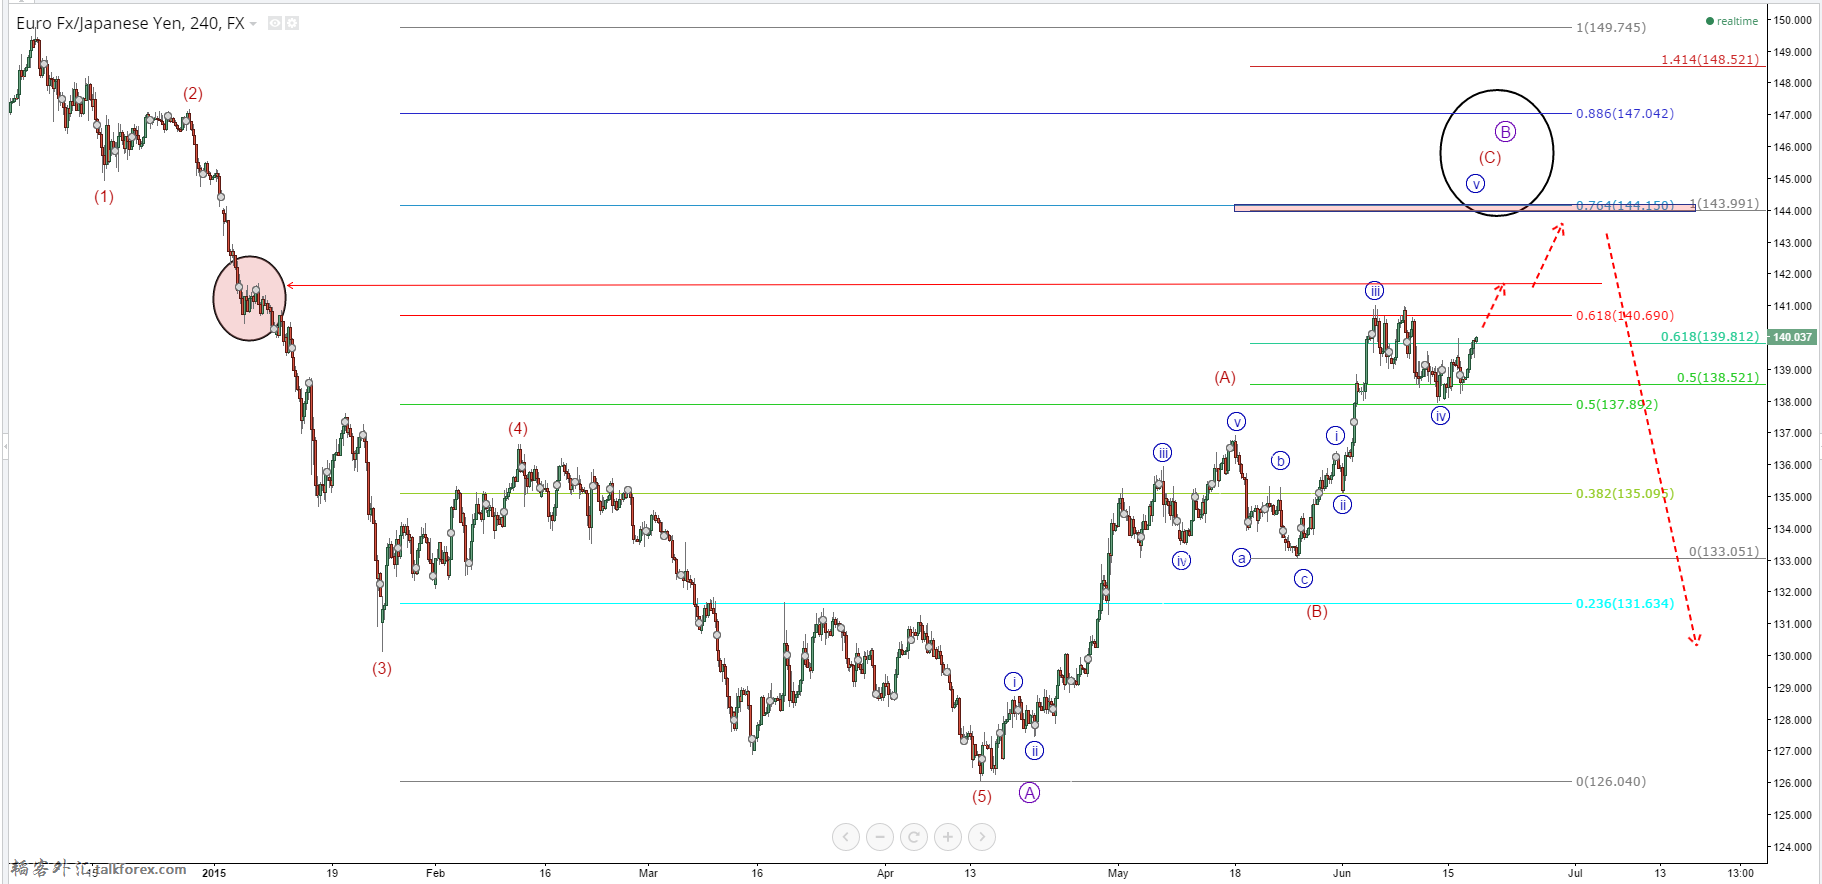Click the 124.000 price scale label
Screen dimensions: 1822x884
[x=1793, y=847]
